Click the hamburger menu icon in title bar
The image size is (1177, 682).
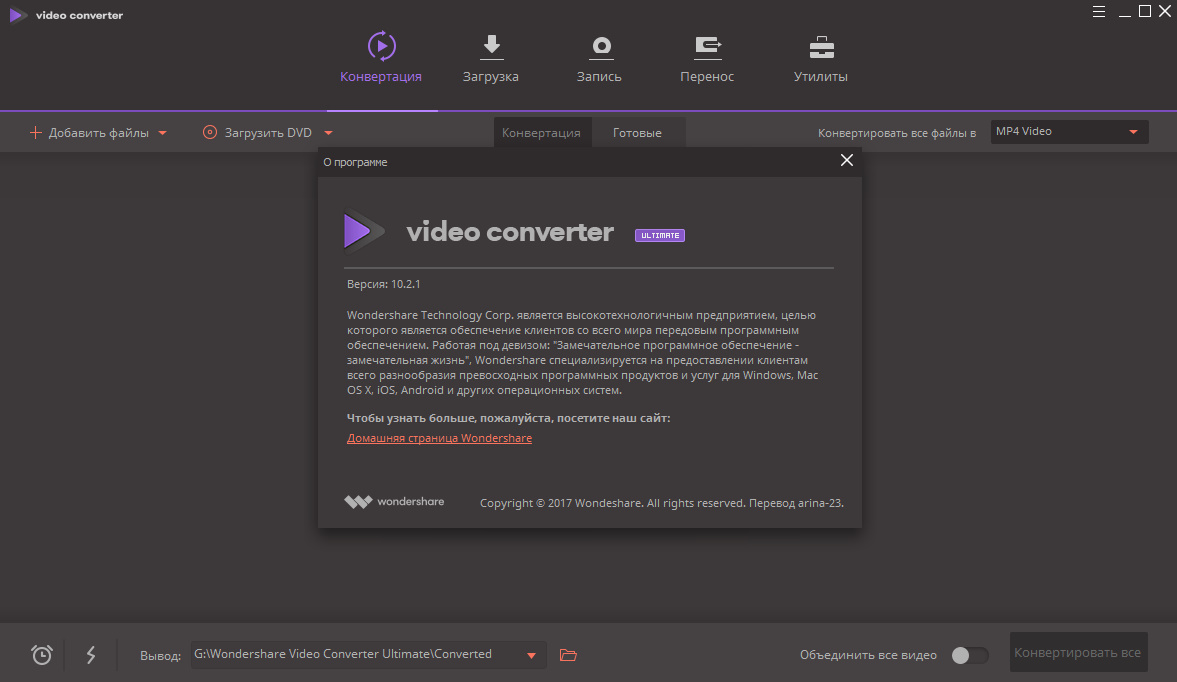pyautogui.click(x=1099, y=11)
